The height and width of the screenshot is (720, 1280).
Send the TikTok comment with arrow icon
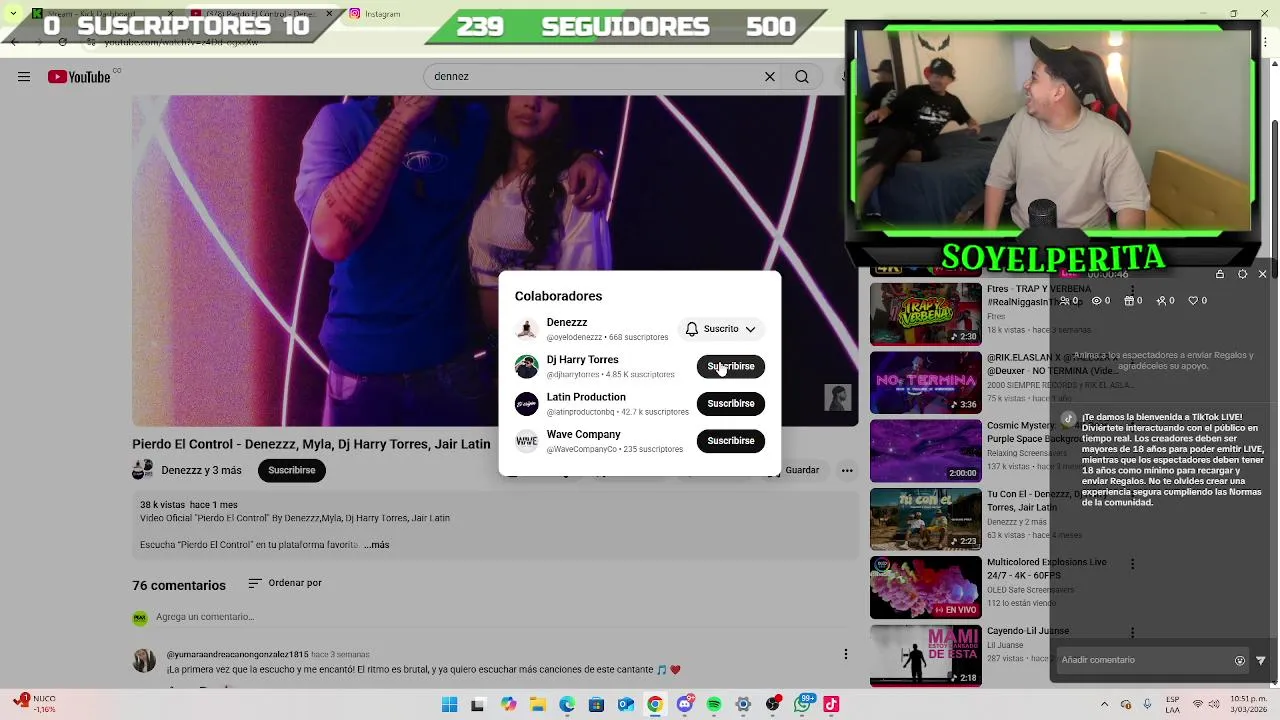pos(1260,660)
